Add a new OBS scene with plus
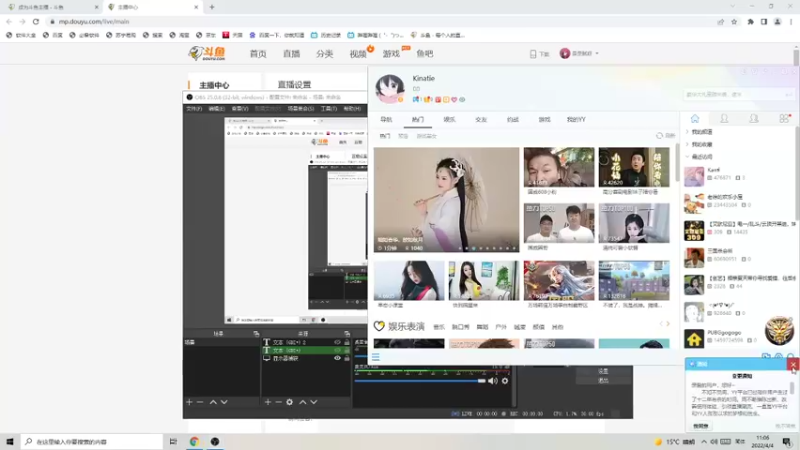 [x=189, y=402]
